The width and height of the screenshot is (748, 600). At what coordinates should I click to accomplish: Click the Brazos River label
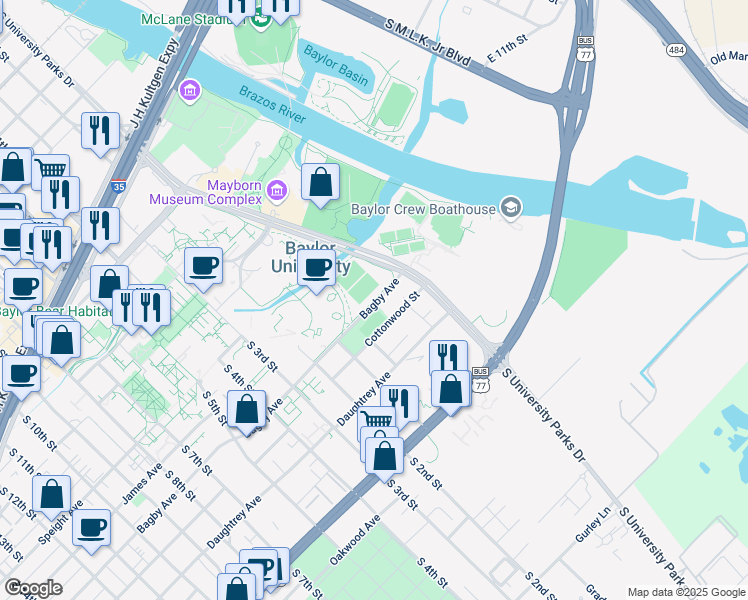(272, 104)
